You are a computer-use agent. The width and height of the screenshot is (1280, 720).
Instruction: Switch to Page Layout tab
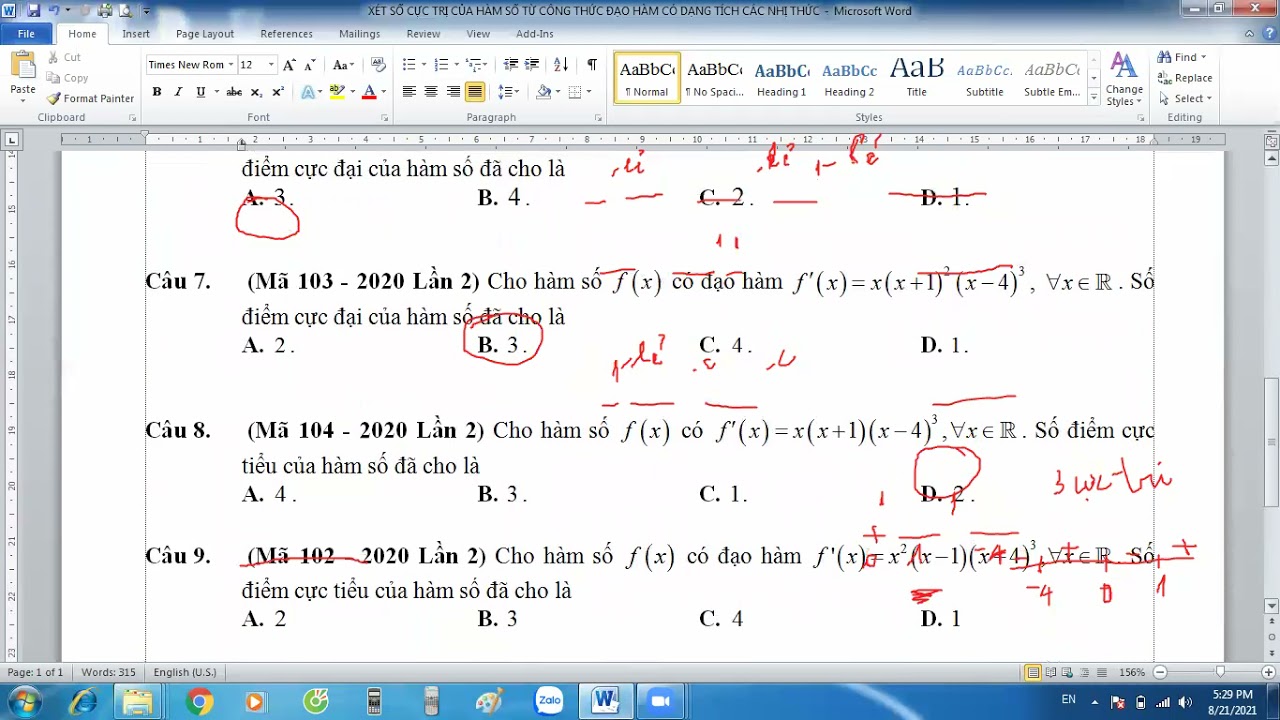pyautogui.click(x=205, y=33)
